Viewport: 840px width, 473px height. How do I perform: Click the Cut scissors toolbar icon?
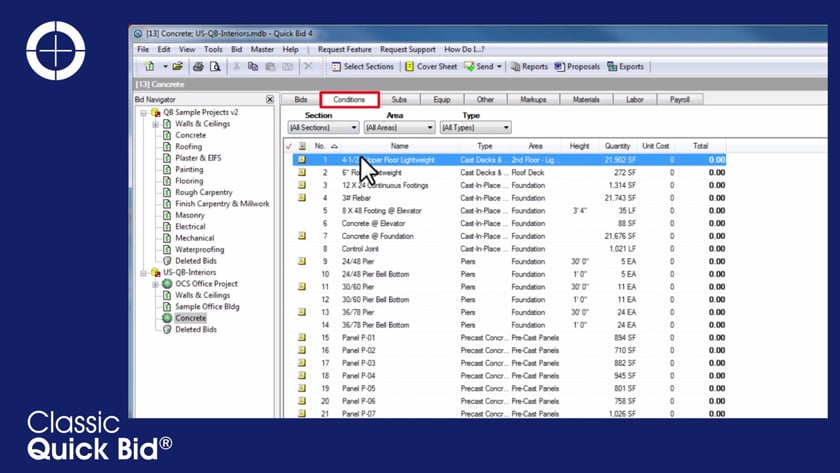coord(236,66)
